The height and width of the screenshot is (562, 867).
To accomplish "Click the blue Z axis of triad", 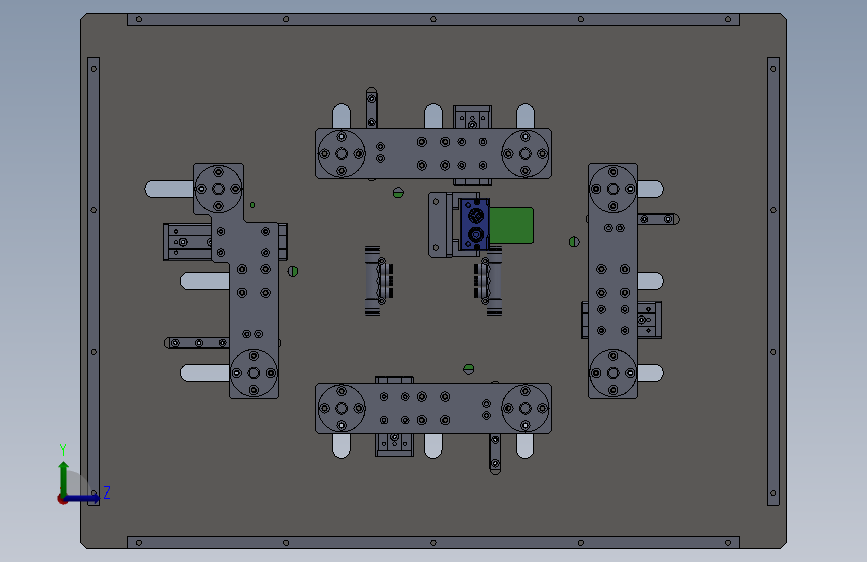I will pos(83,498).
